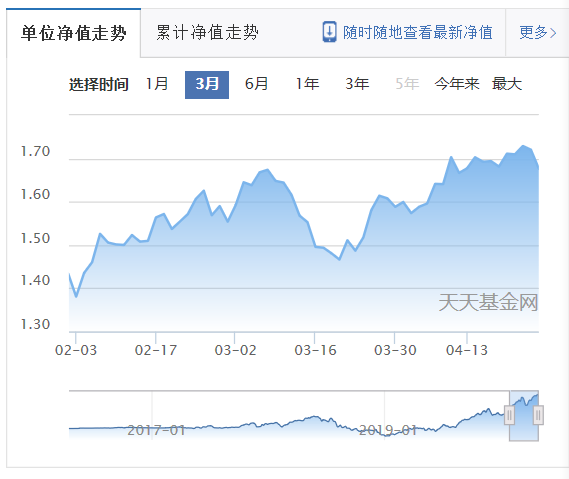Select the 1月 time range
Screen dimensions: 569x479
pos(157,84)
